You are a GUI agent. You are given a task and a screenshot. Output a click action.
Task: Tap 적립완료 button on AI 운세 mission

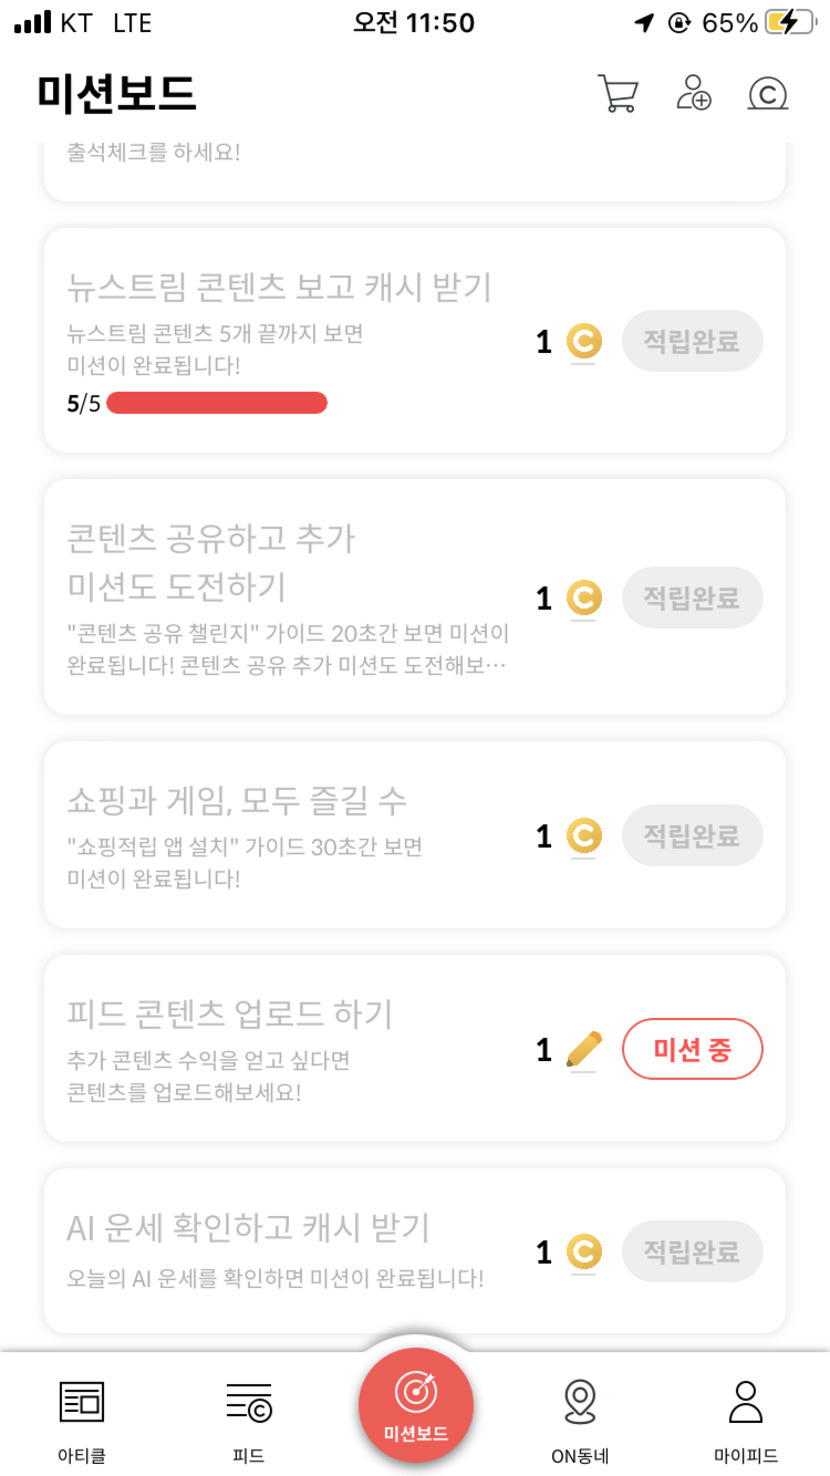pyautogui.click(x=692, y=1252)
